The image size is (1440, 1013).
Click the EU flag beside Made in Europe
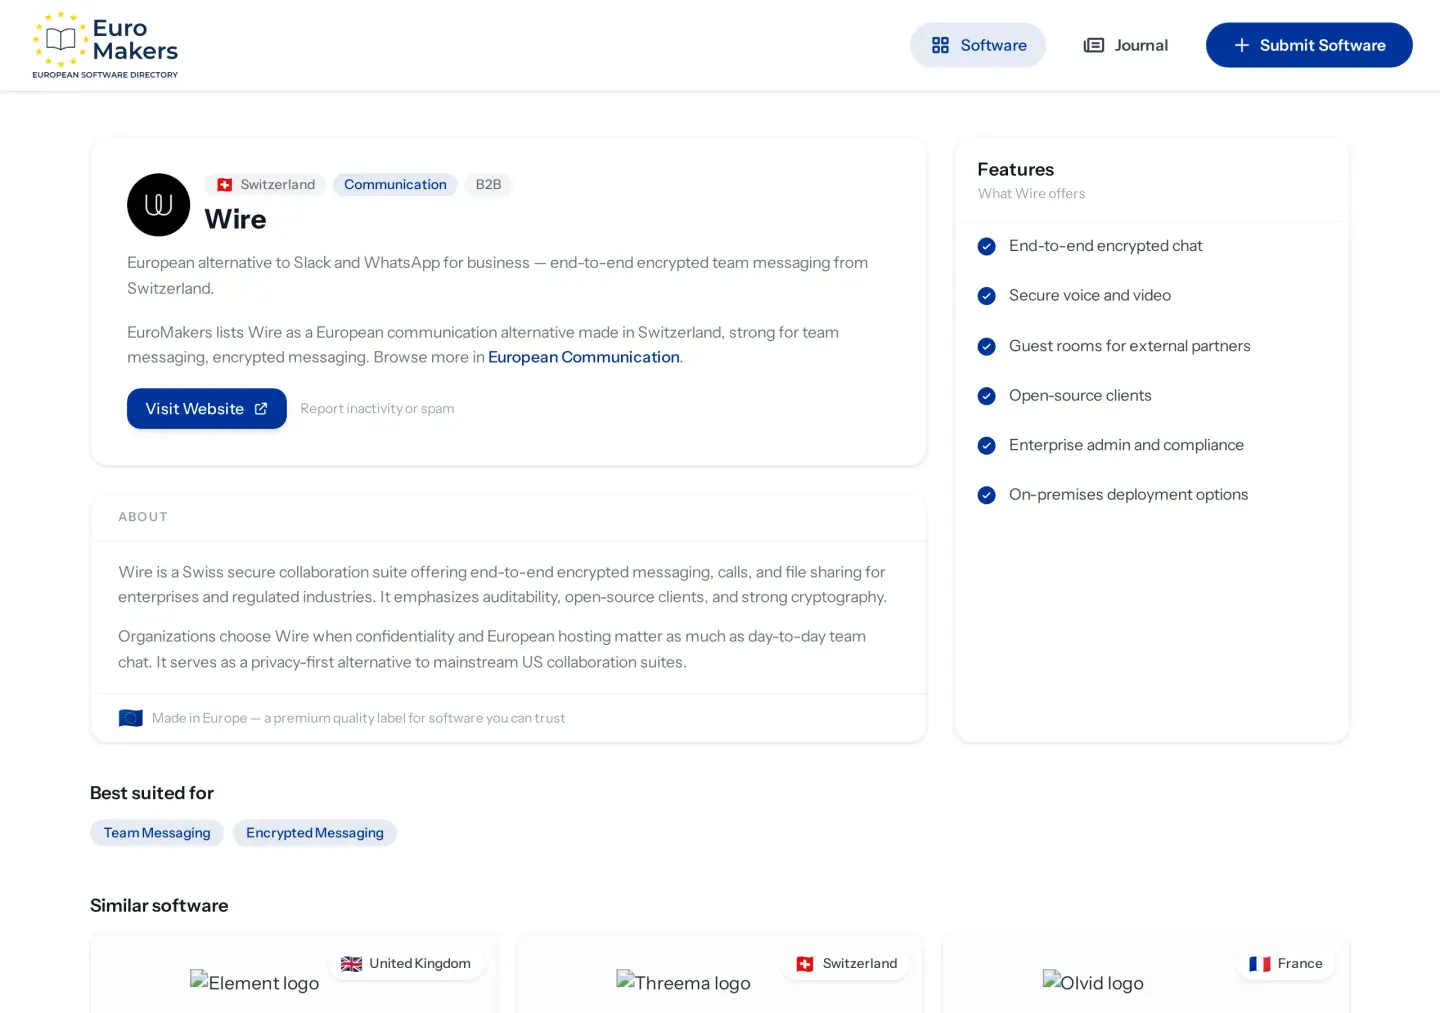pos(130,718)
